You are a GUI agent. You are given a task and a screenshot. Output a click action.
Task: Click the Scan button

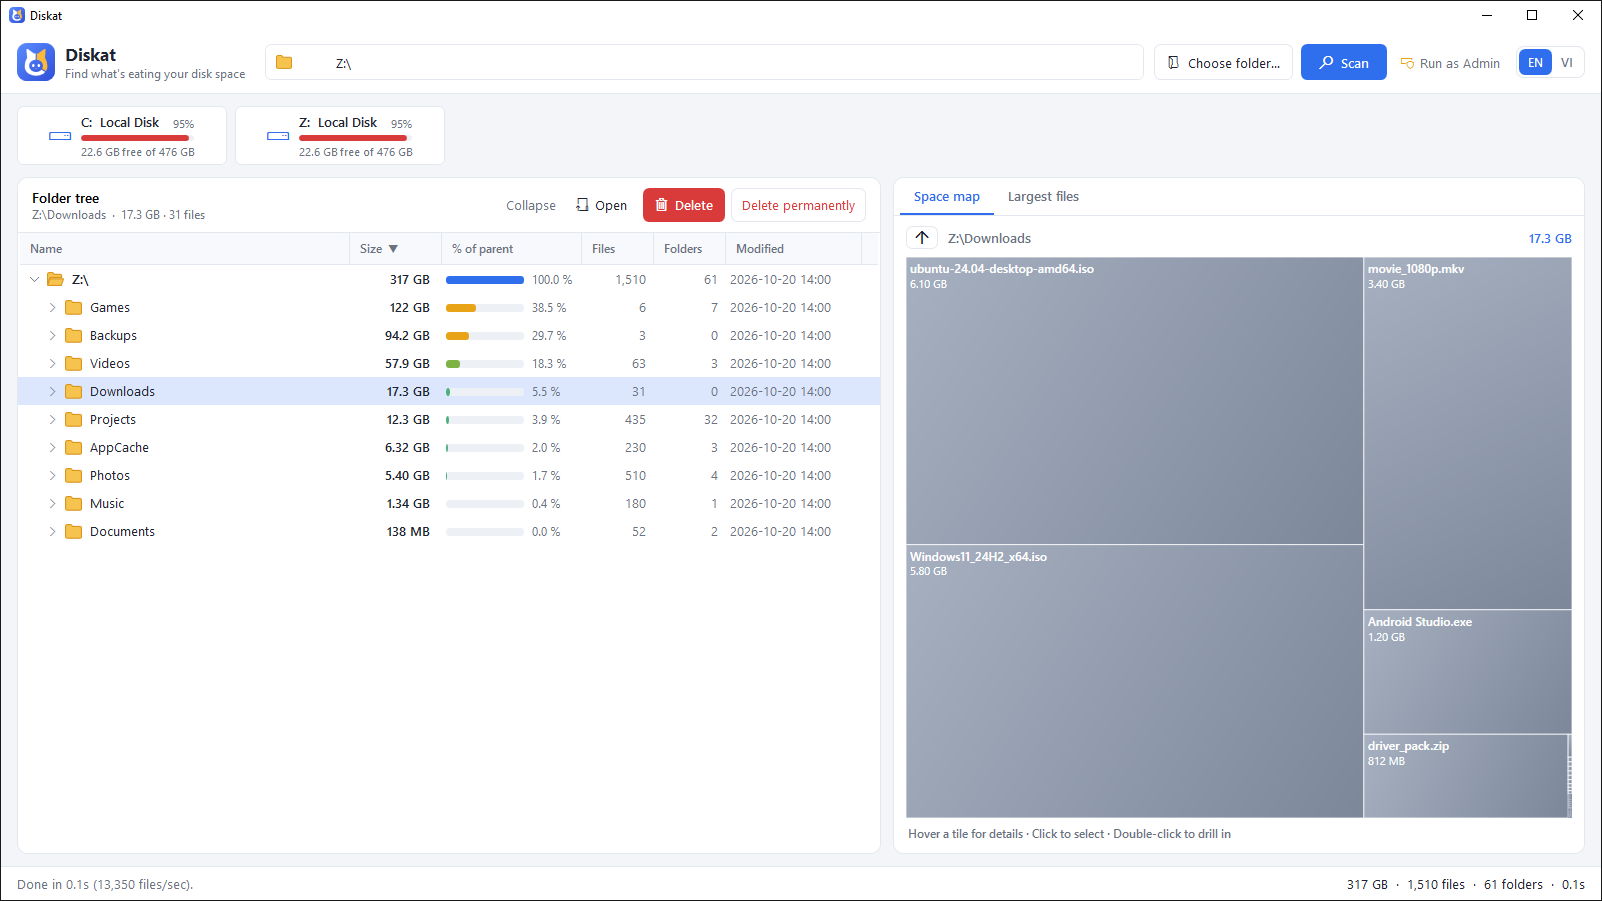click(x=1343, y=62)
